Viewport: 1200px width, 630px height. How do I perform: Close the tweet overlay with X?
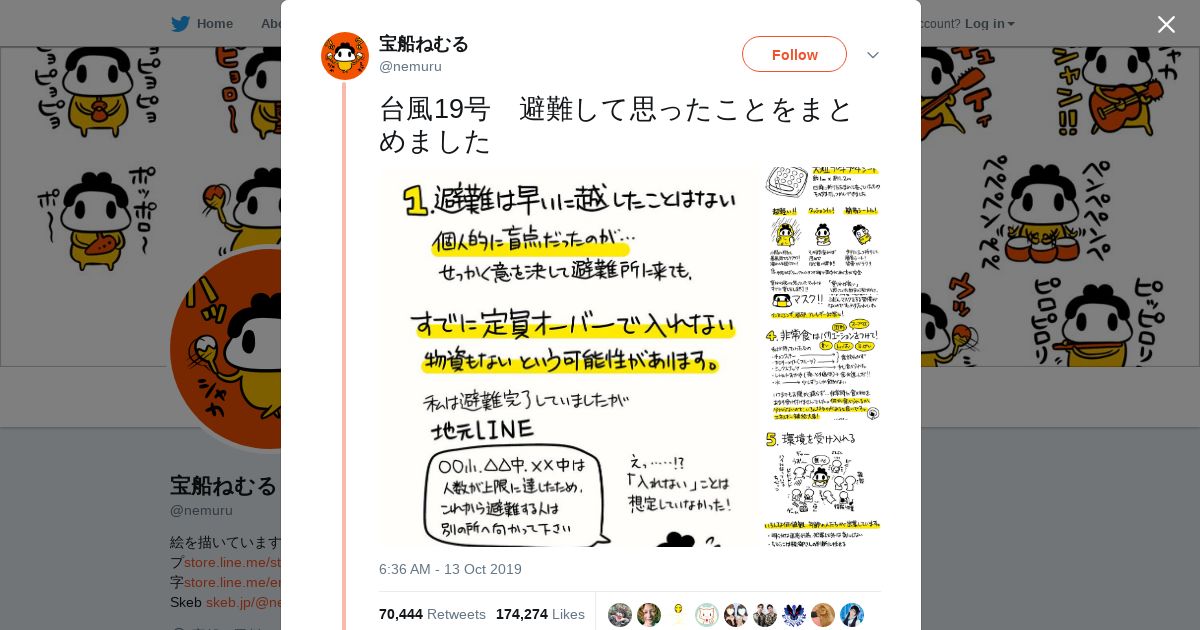1166,24
